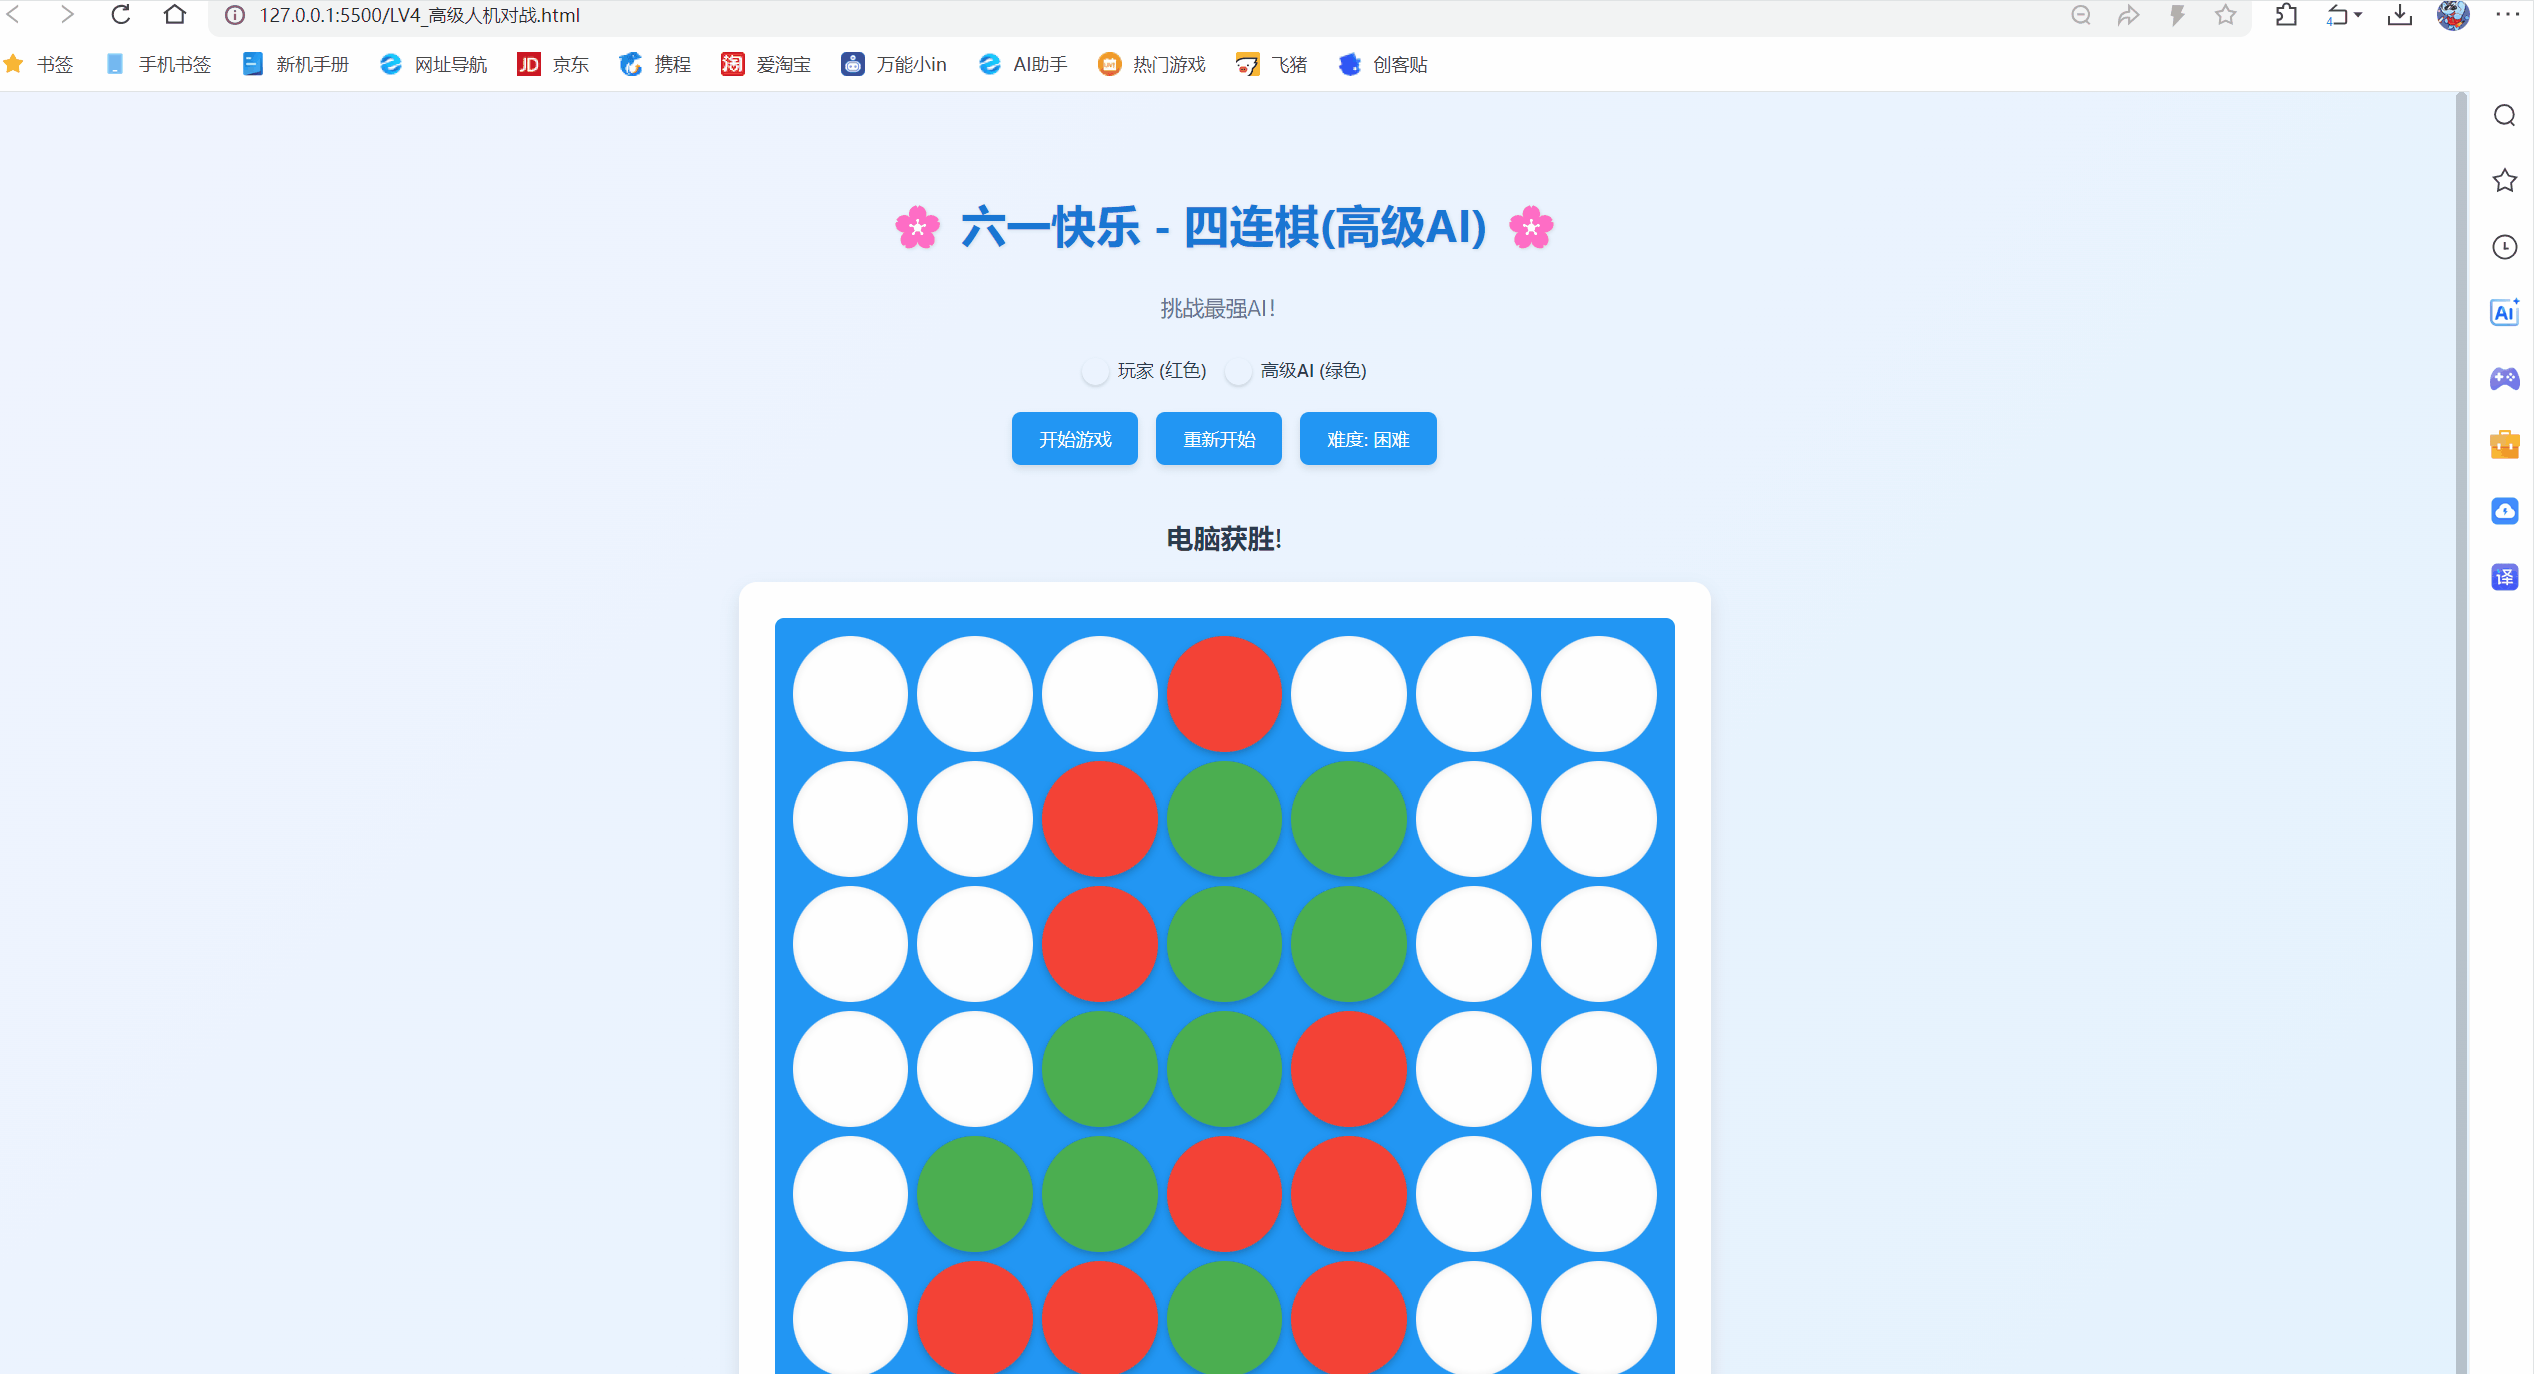Select the 高级AI (绿色) radio button
This screenshot has height=1374, width=2534.
point(1238,370)
